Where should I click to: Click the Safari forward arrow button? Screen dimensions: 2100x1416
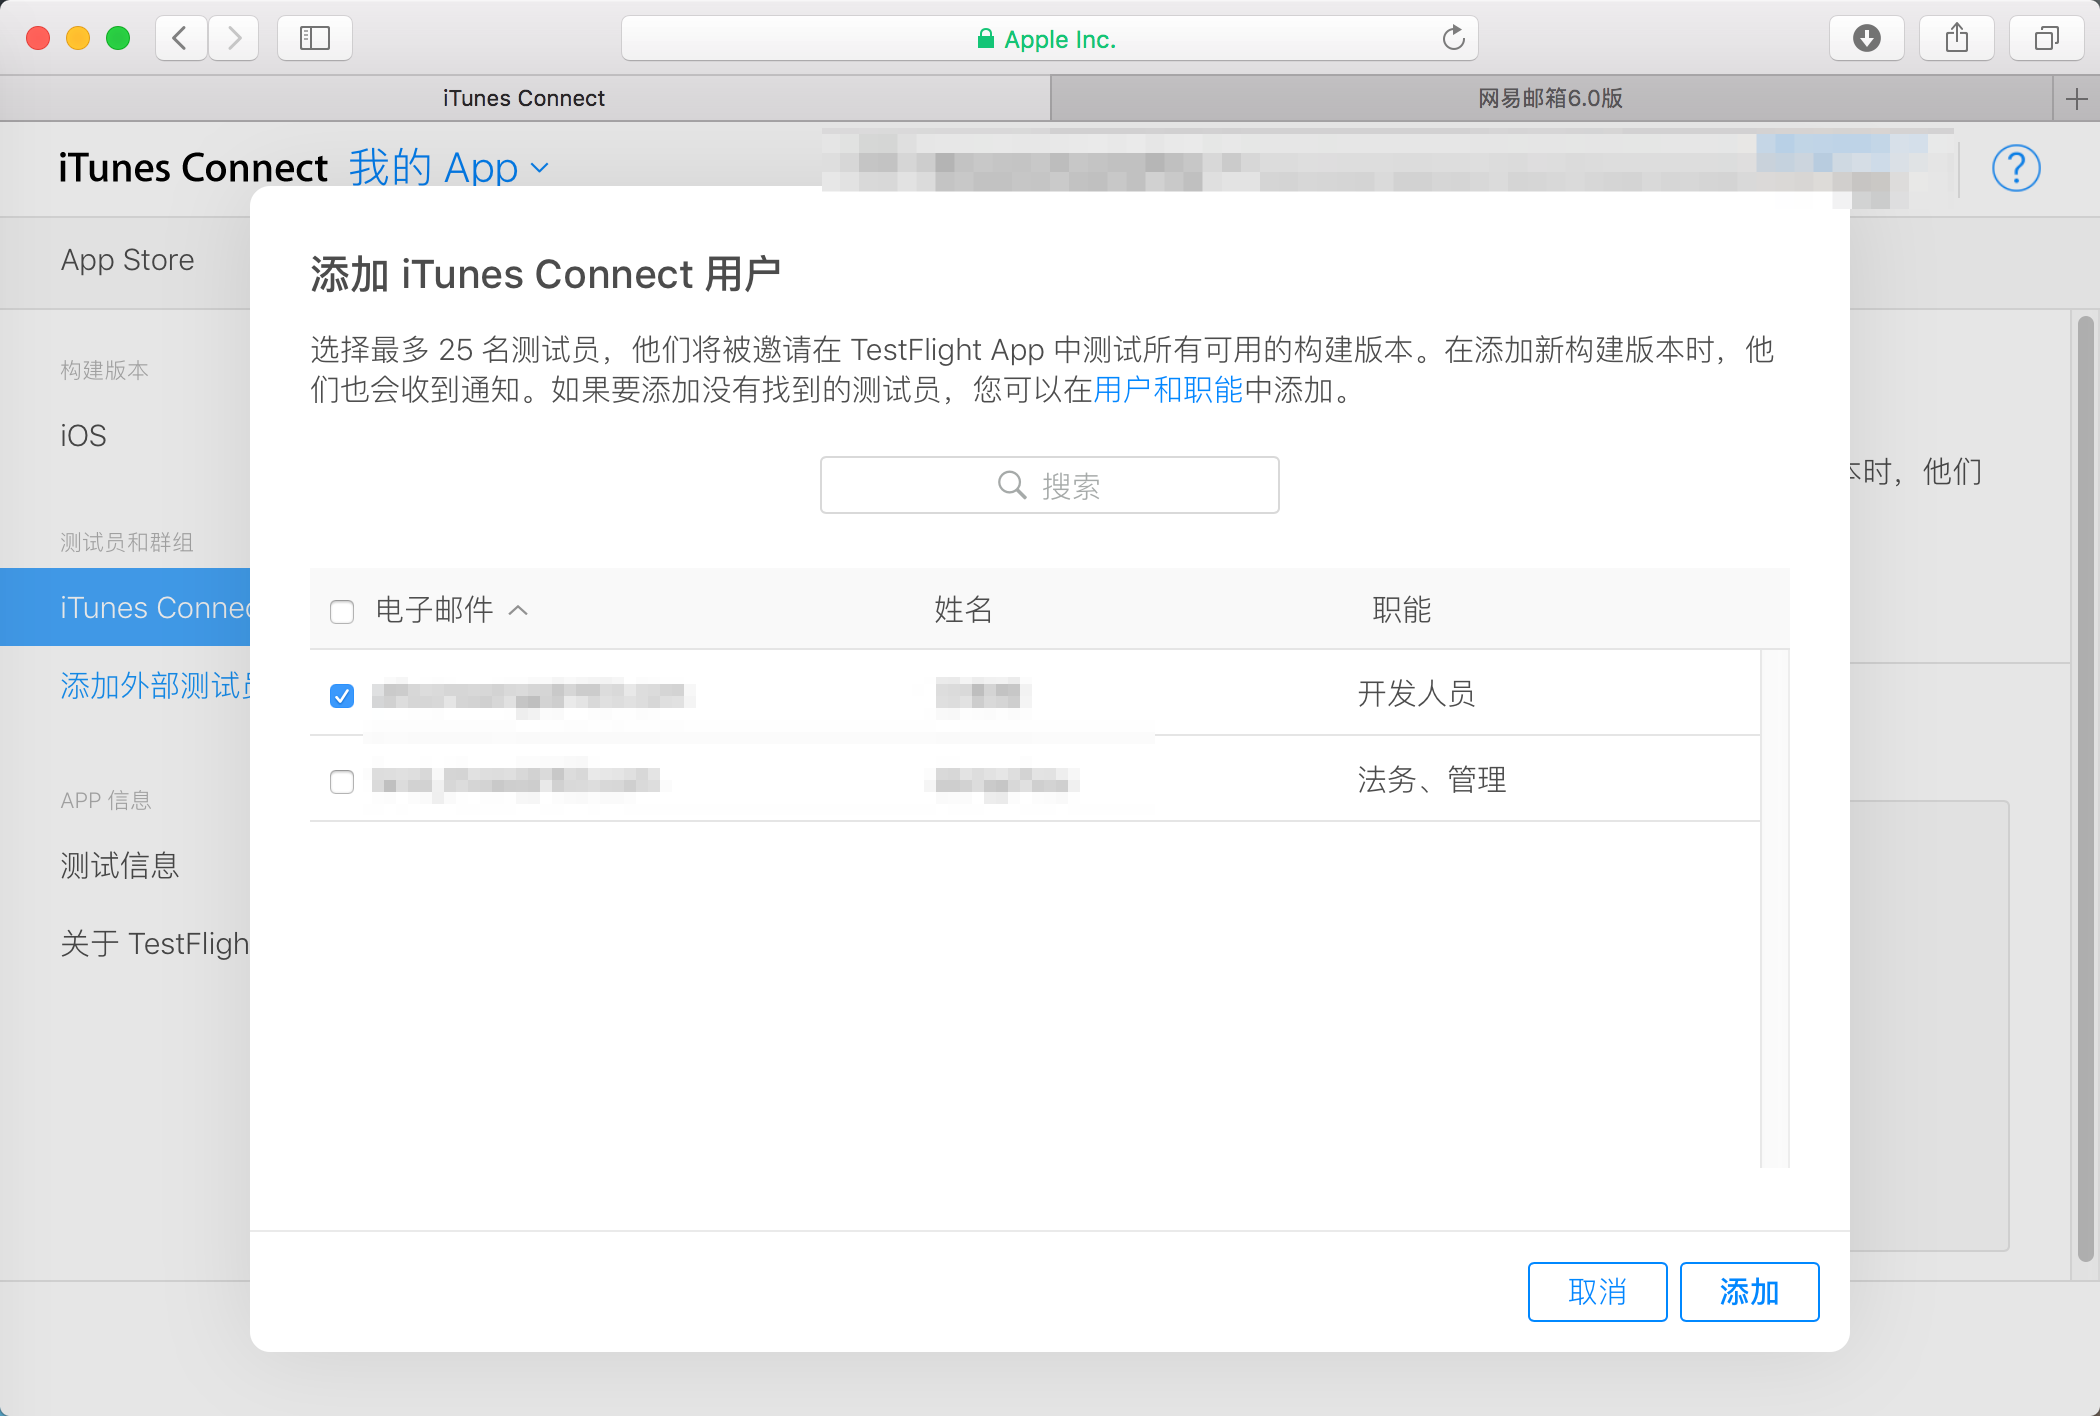[234, 38]
